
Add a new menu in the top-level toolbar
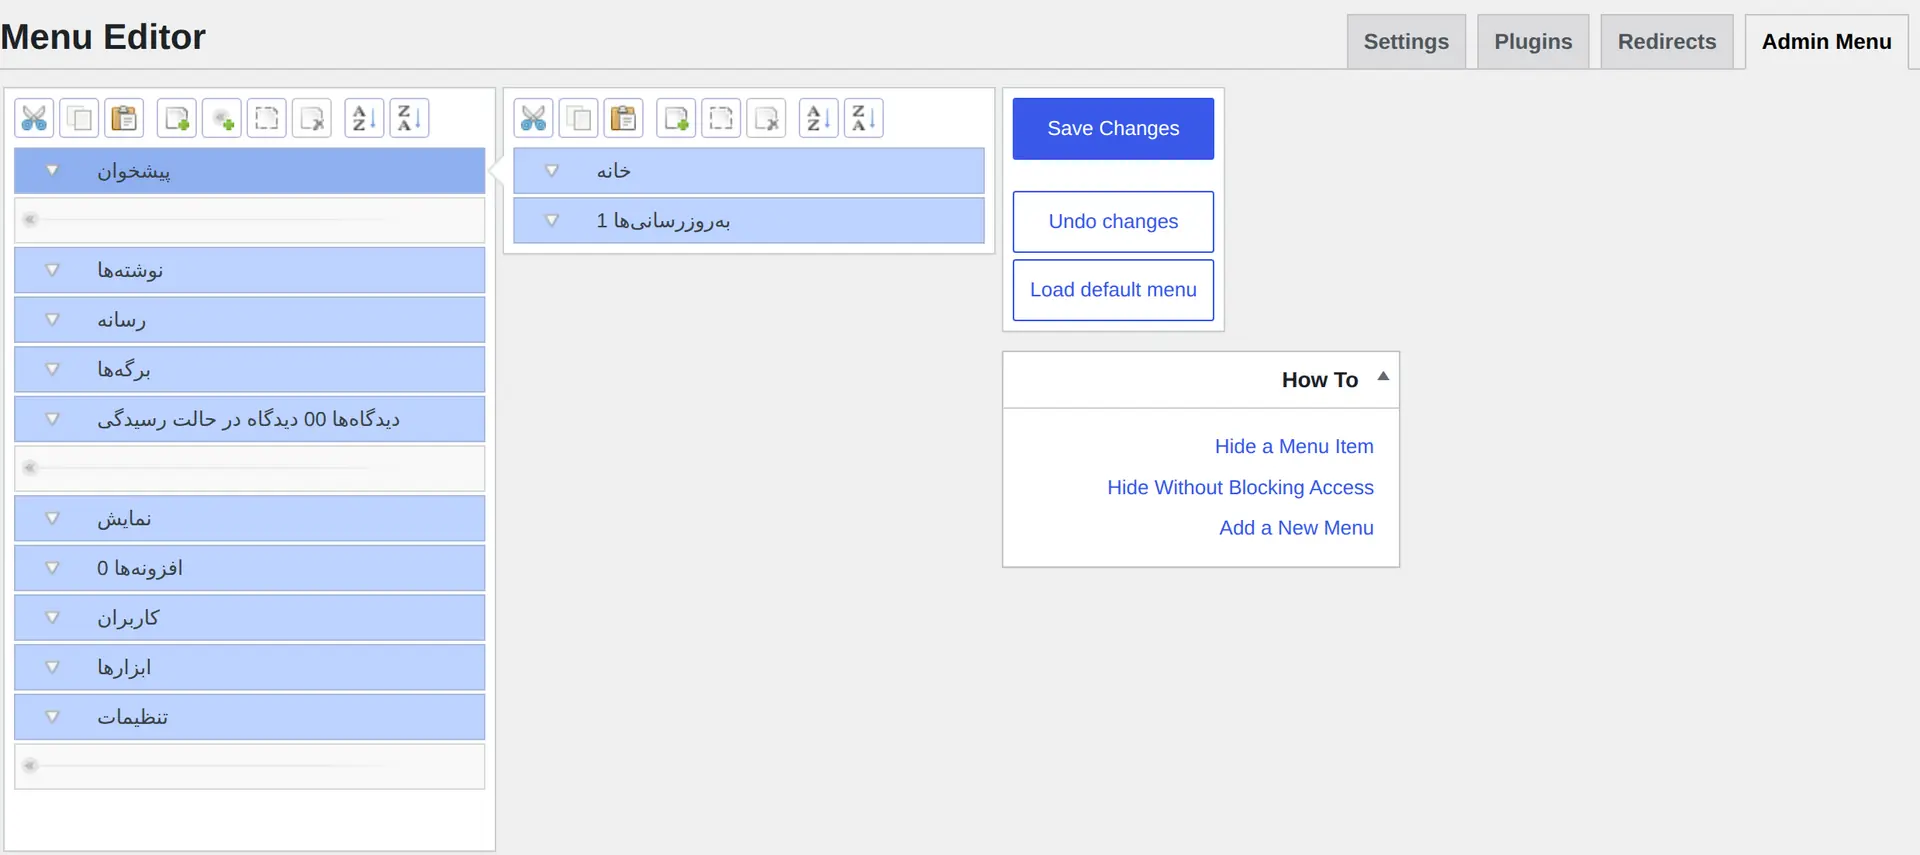(x=177, y=118)
